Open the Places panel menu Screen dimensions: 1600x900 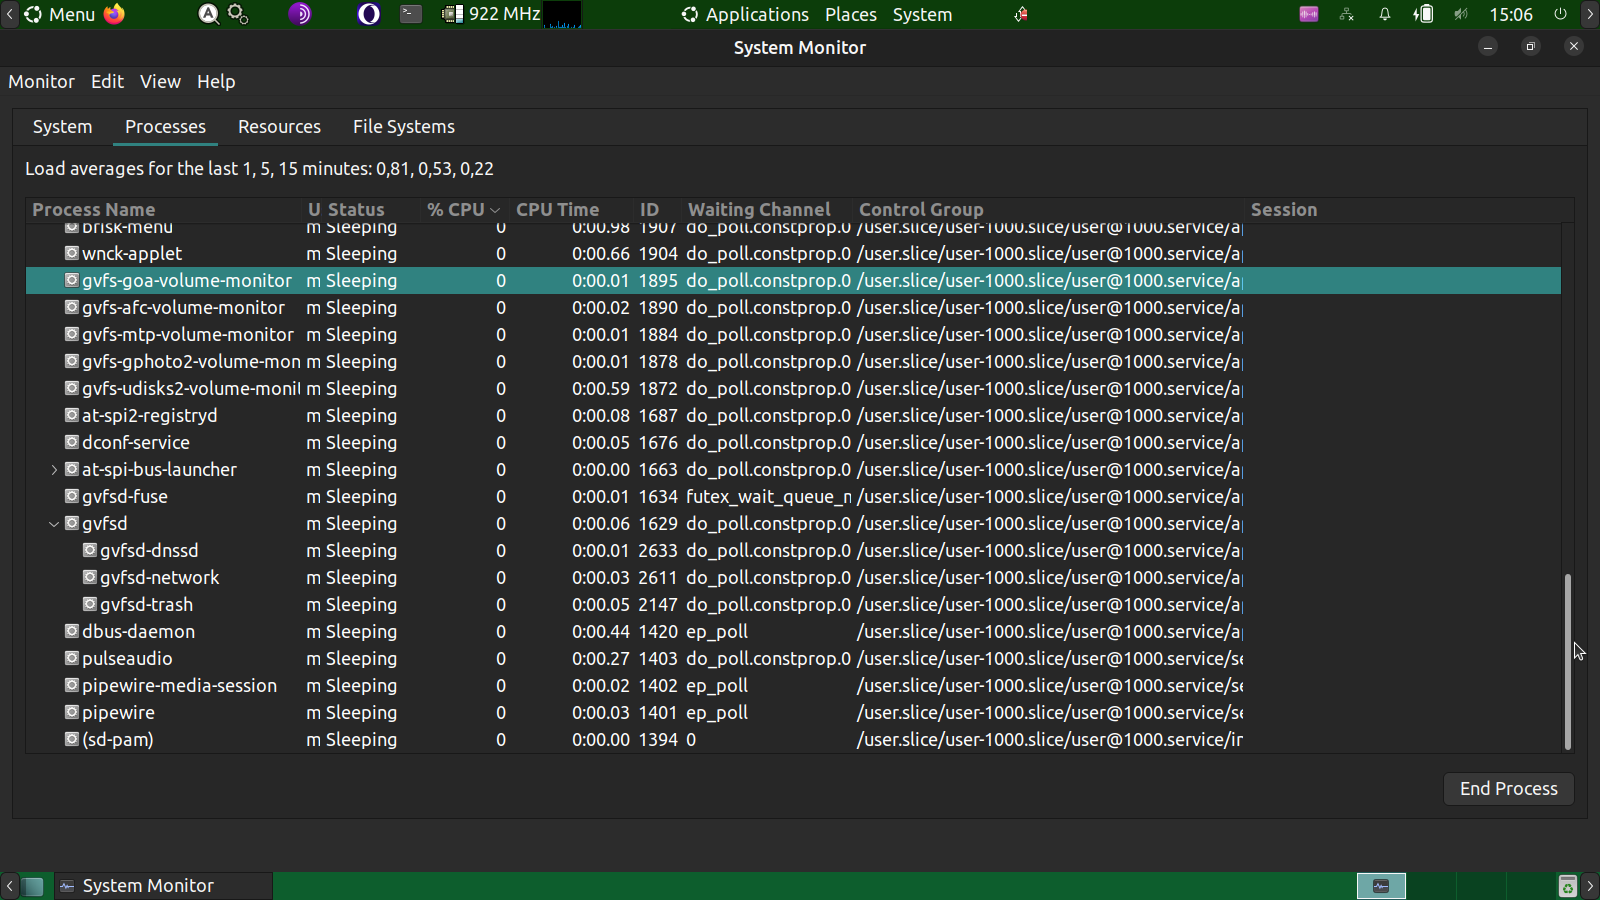(850, 14)
